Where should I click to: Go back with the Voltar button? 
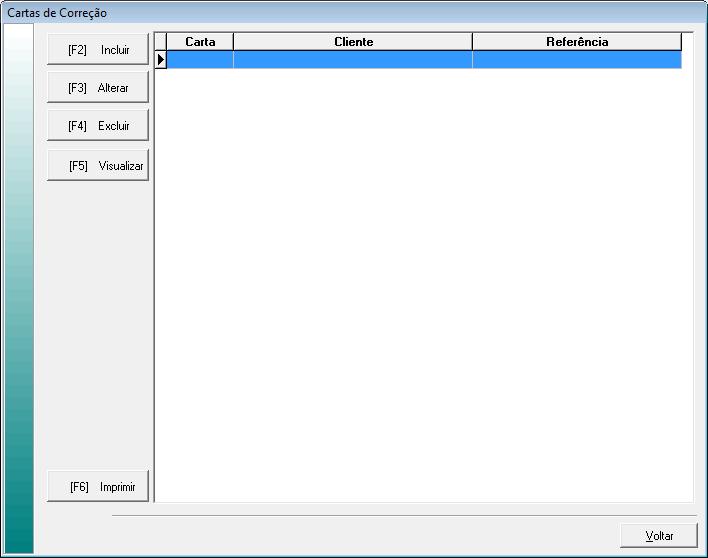click(x=658, y=536)
